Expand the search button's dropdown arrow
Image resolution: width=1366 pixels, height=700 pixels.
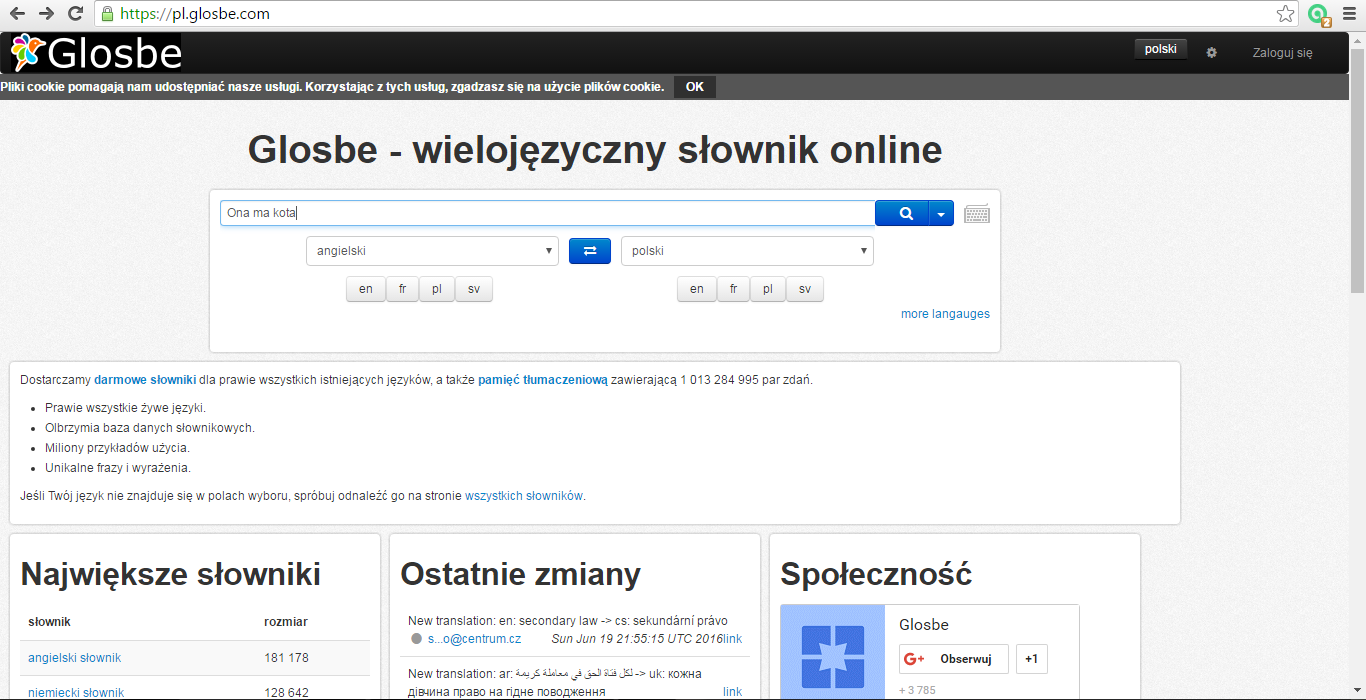point(941,212)
